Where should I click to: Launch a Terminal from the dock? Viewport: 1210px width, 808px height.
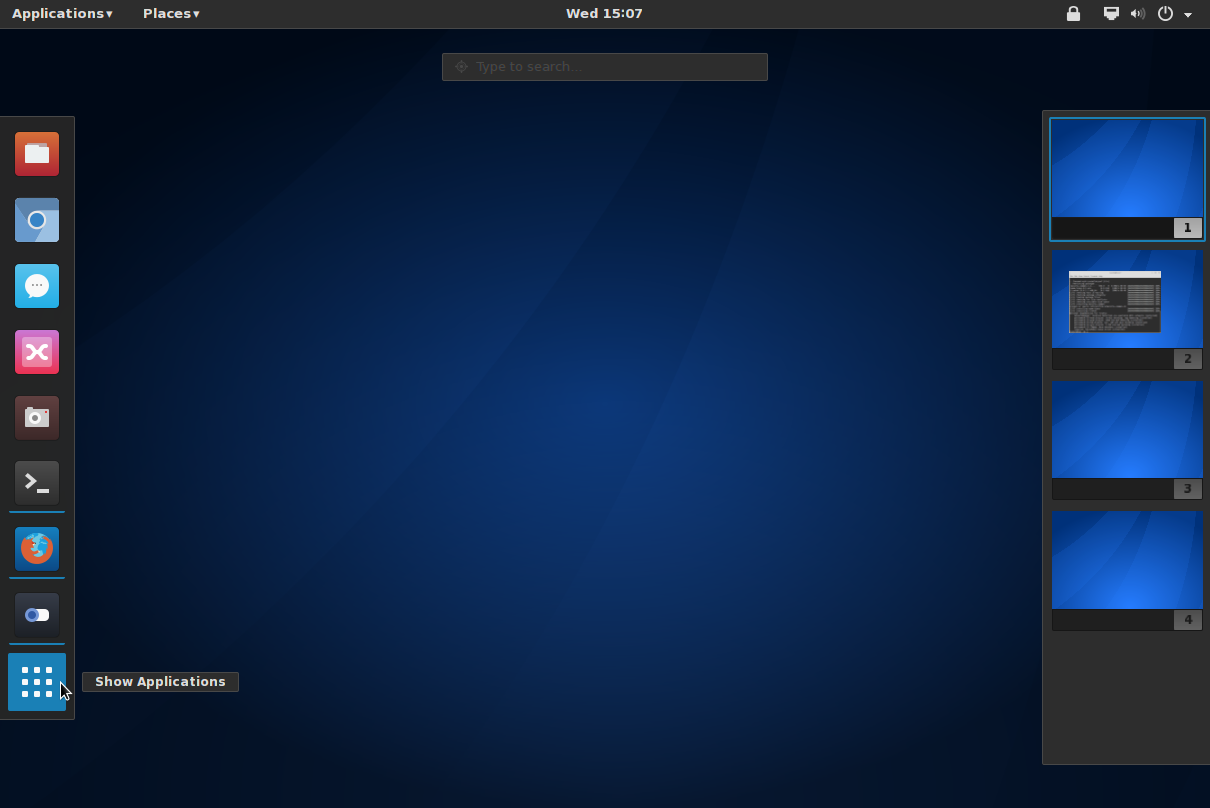[x=37, y=483]
